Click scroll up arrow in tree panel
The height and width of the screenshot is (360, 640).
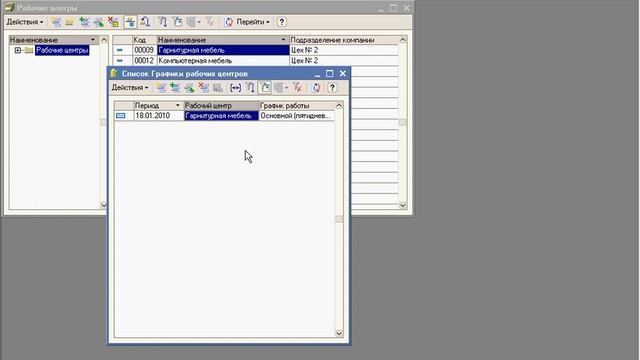click(104, 40)
